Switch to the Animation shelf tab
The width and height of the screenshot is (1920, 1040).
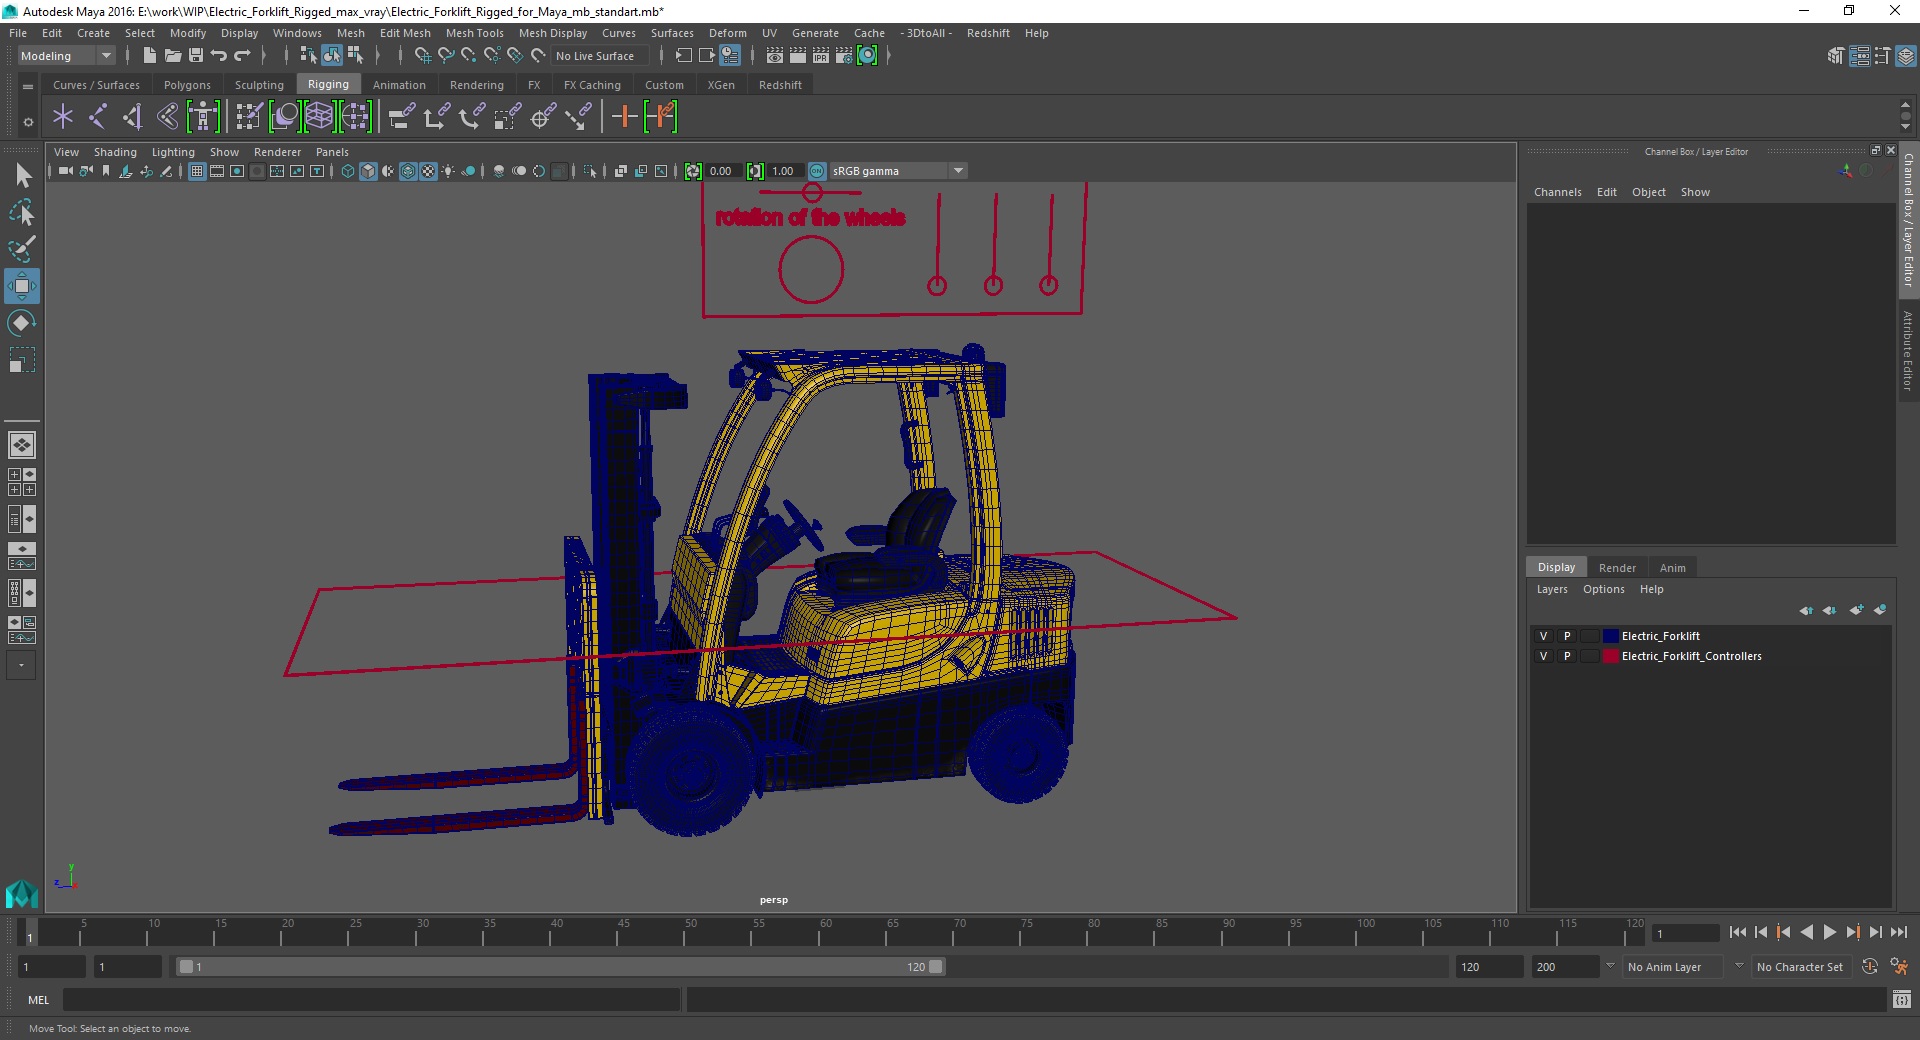pyautogui.click(x=399, y=85)
